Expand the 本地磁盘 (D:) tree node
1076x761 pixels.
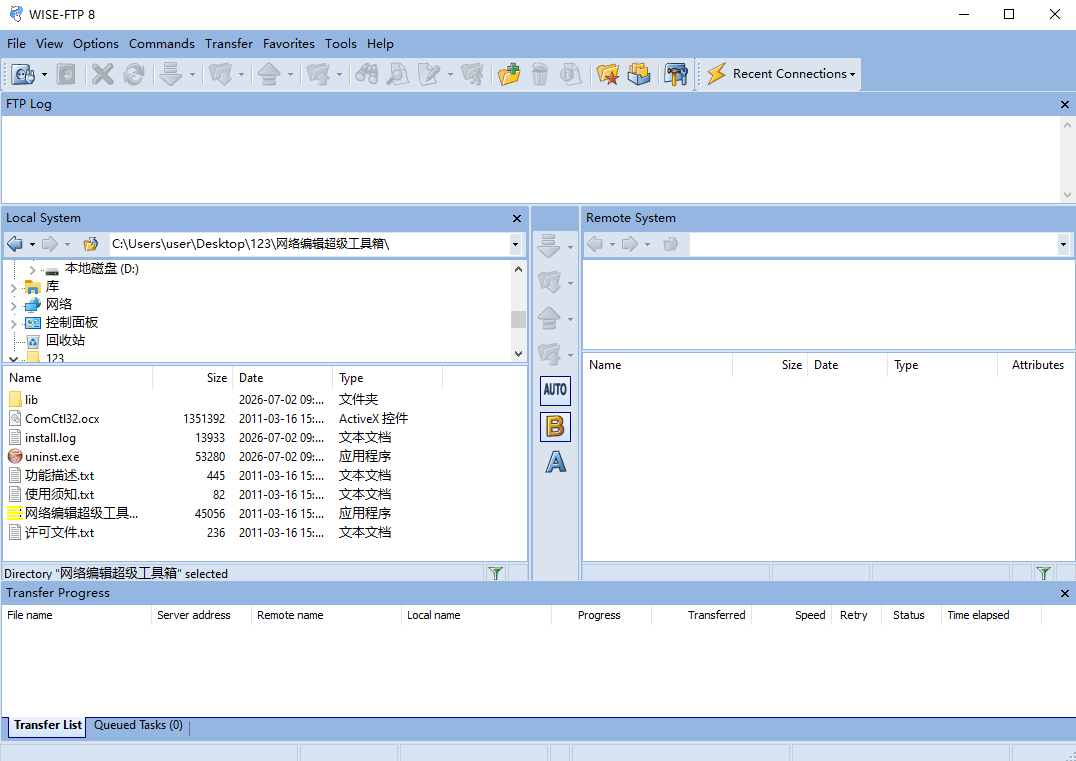(32, 270)
